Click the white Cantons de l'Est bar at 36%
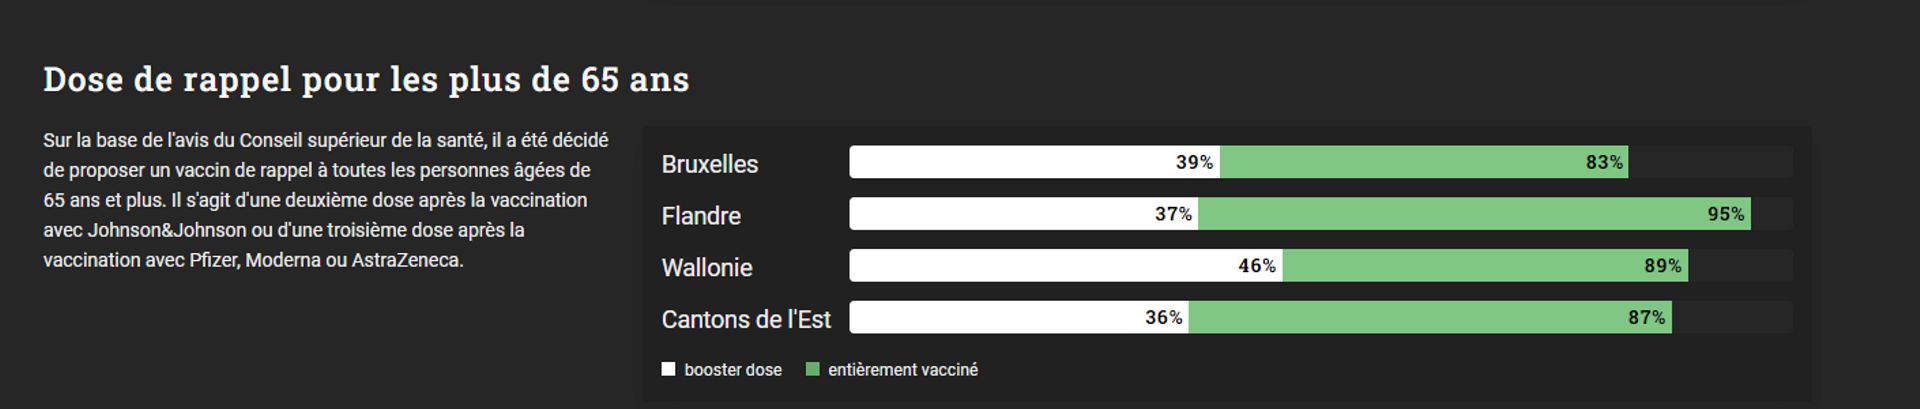 [1019, 318]
